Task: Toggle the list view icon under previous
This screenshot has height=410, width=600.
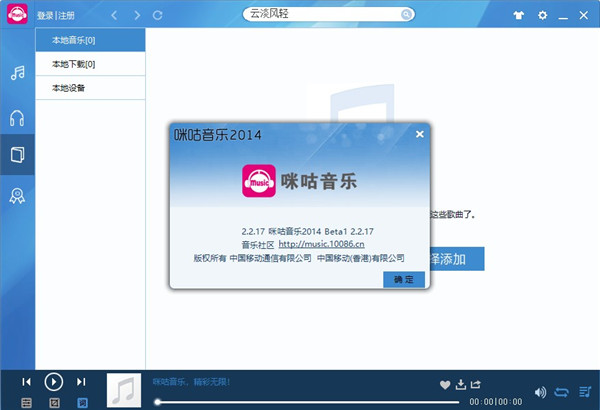Action: [26, 402]
